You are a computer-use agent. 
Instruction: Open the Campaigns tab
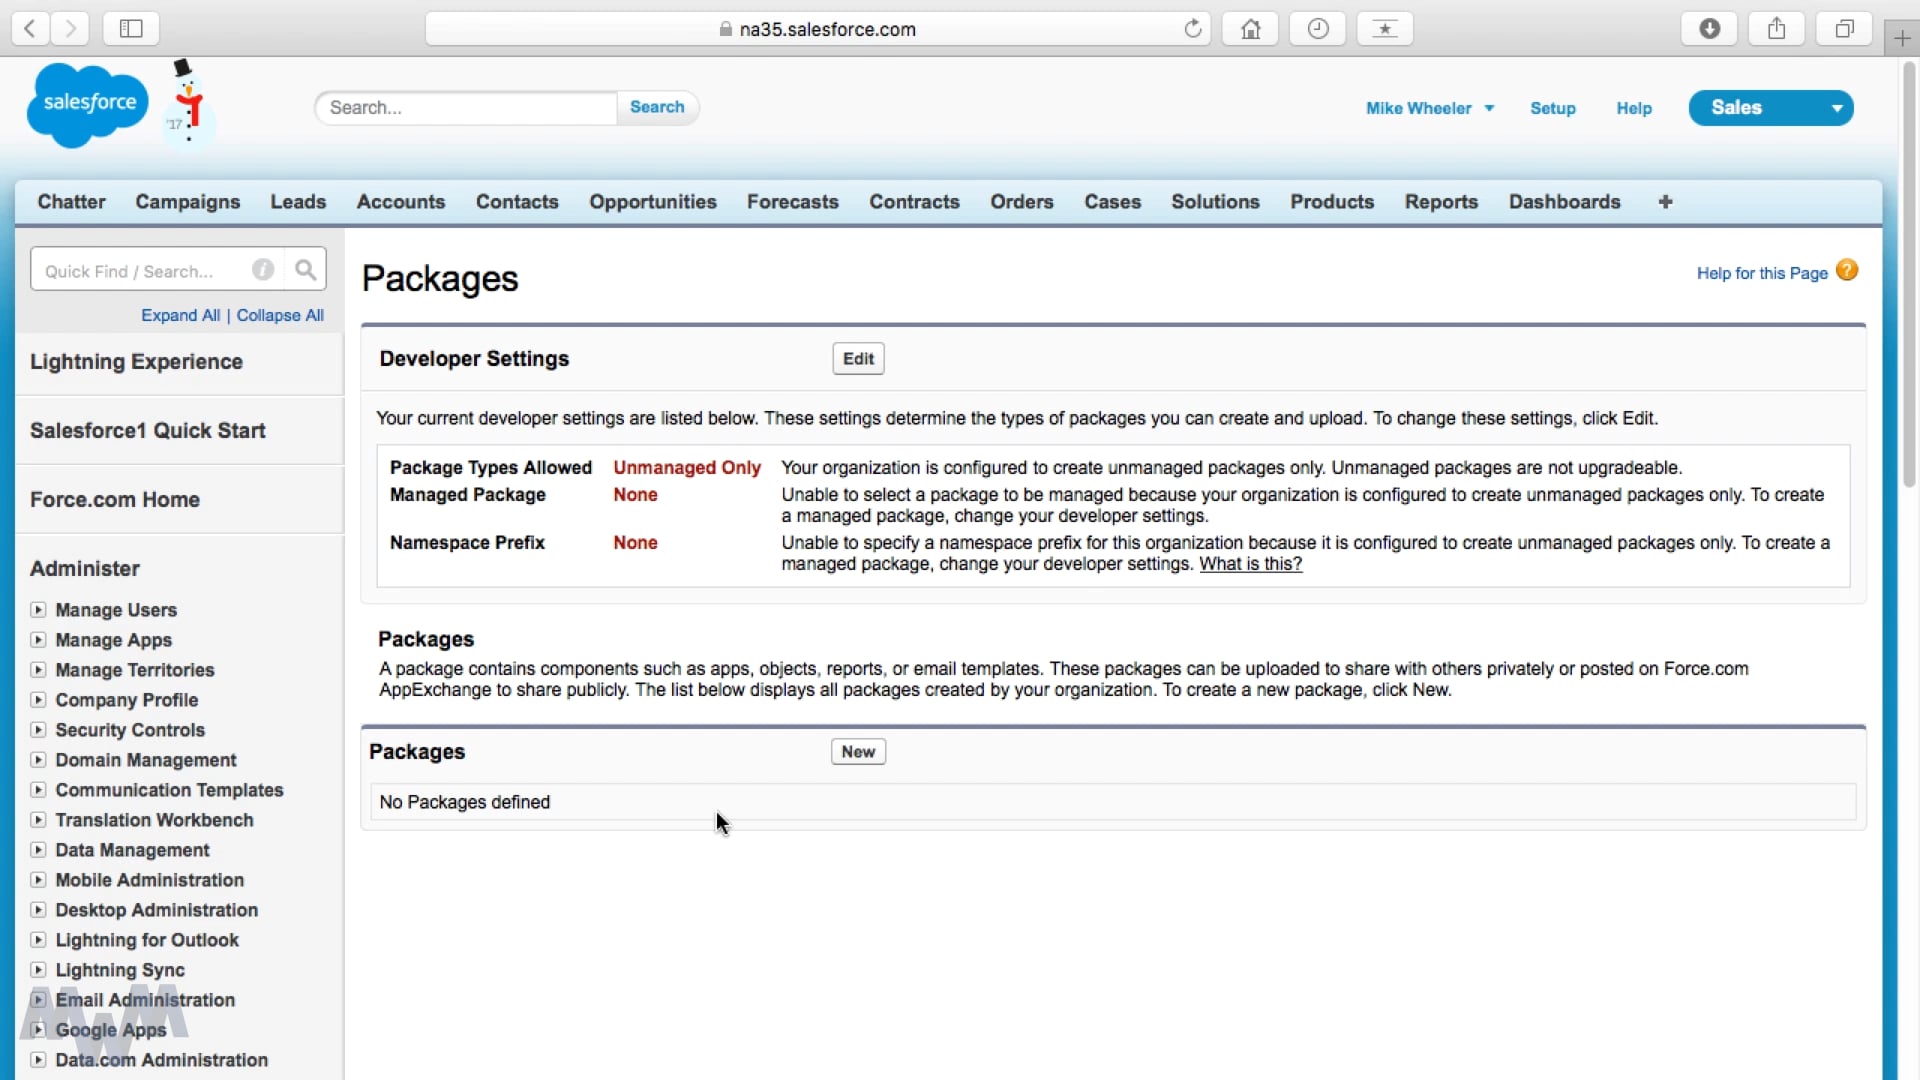188,202
